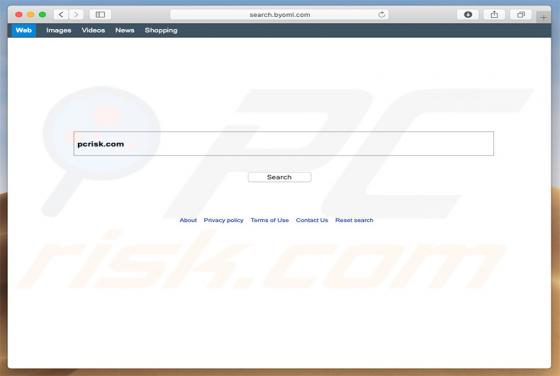Open the Safari downloads list
Image resolution: width=560 pixels, height=376 pixels.
pyautogui.click(x=468, y=15)
